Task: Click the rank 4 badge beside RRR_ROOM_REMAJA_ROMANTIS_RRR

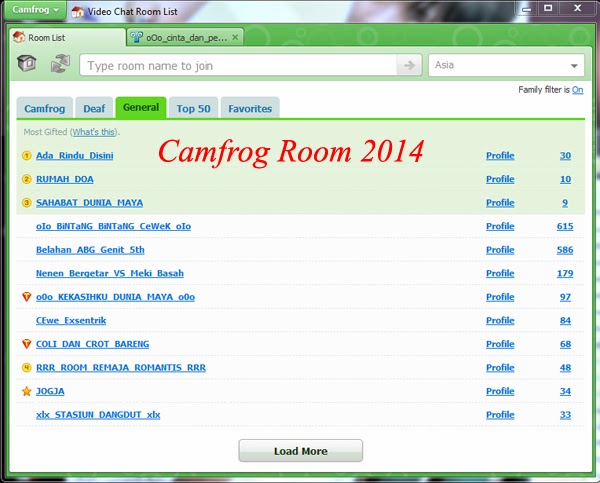Action: [x=26, y=368]
